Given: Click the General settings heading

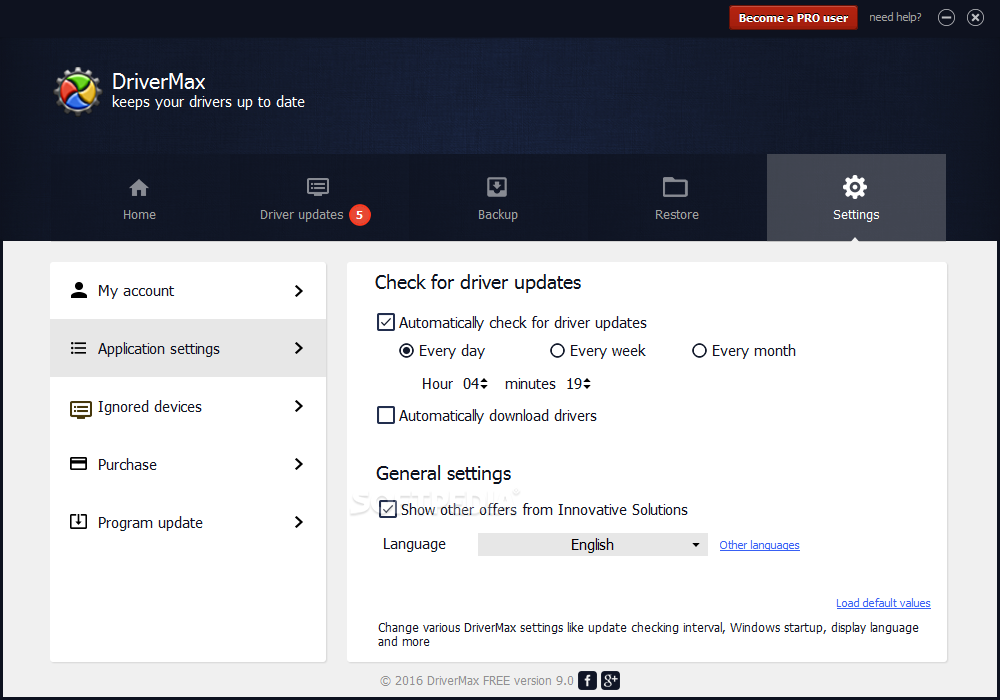Looking at the screenshot, I should pos(443,474).
